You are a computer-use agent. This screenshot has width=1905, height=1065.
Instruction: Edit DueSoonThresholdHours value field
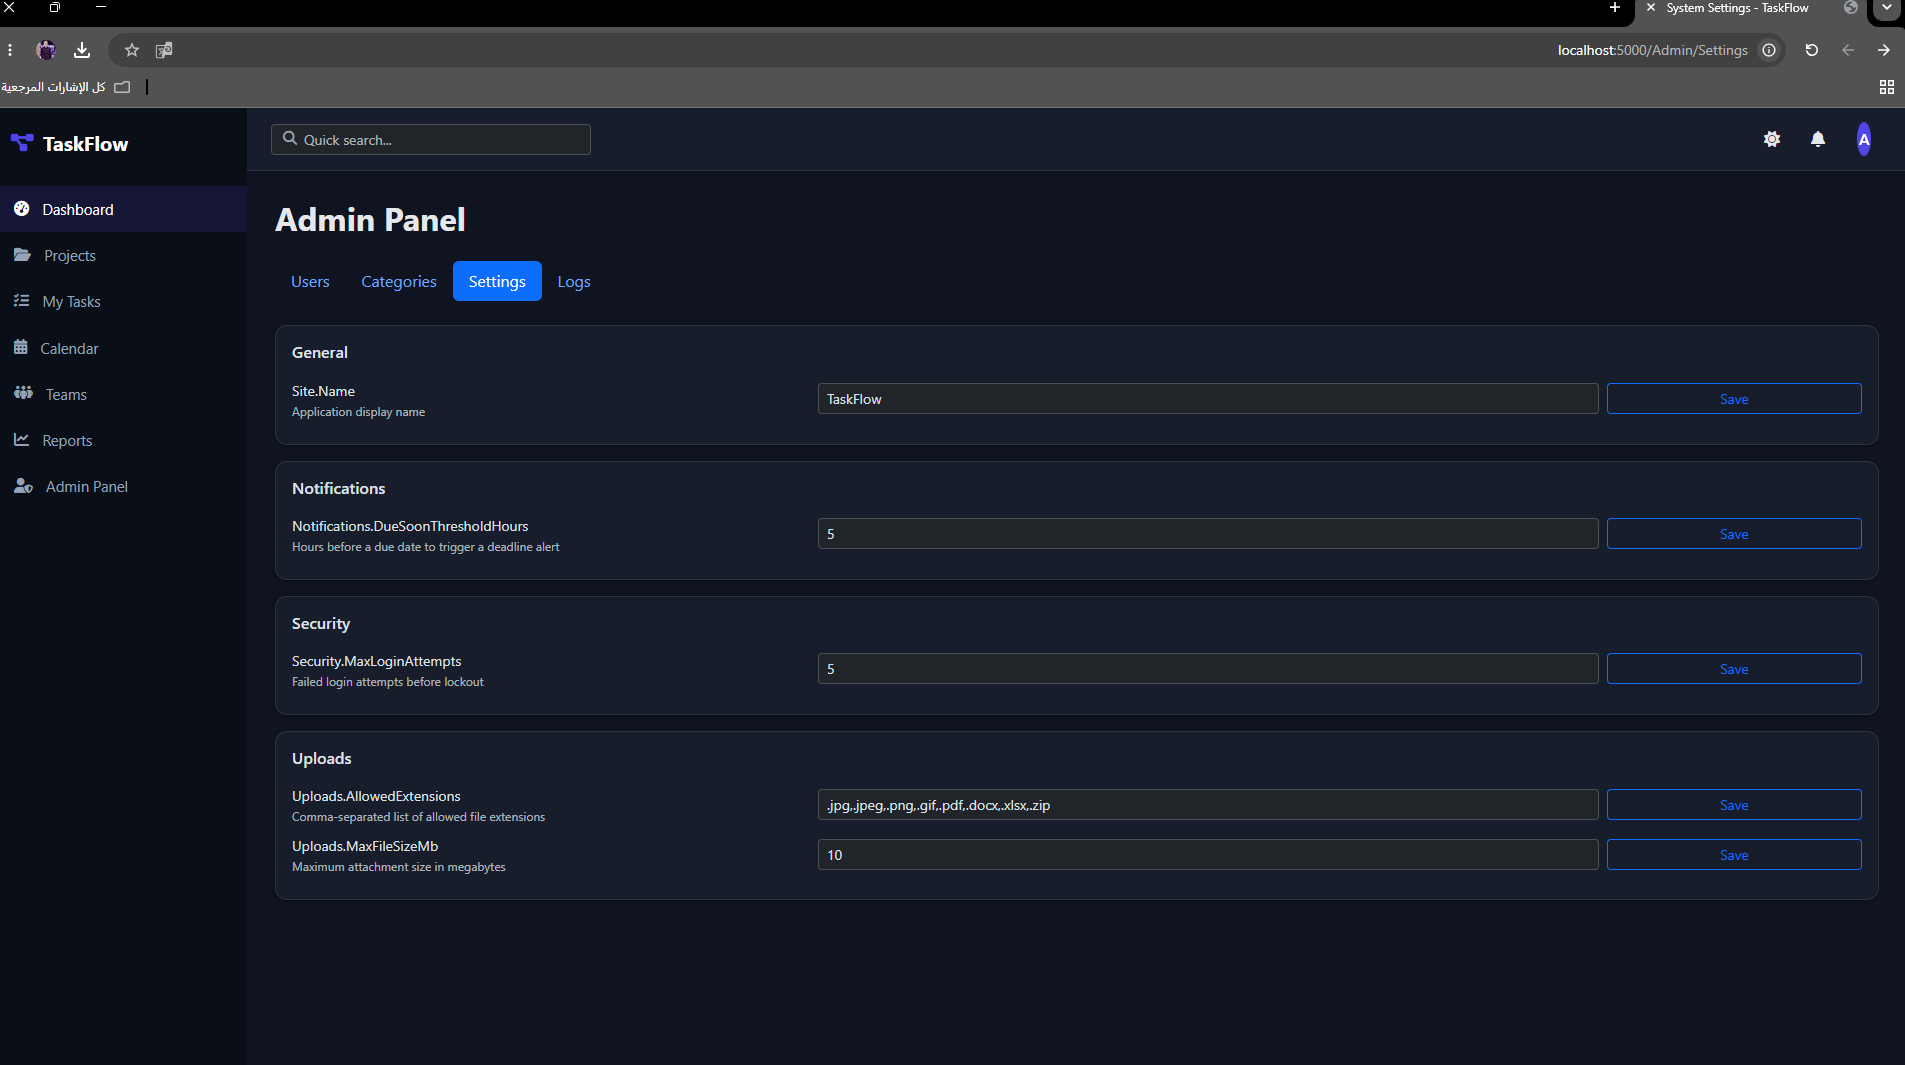click(x=1208, y=533)
